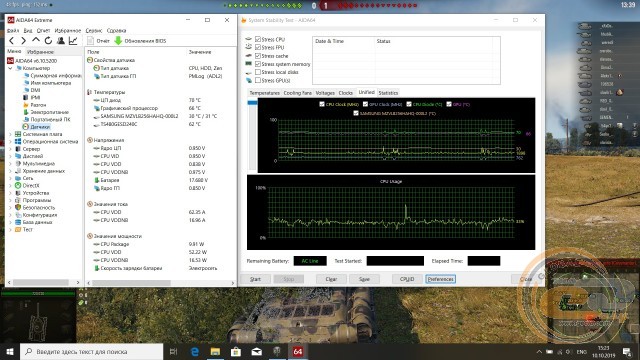Click the user silhouette toolbar icon

tap(61, 40)
